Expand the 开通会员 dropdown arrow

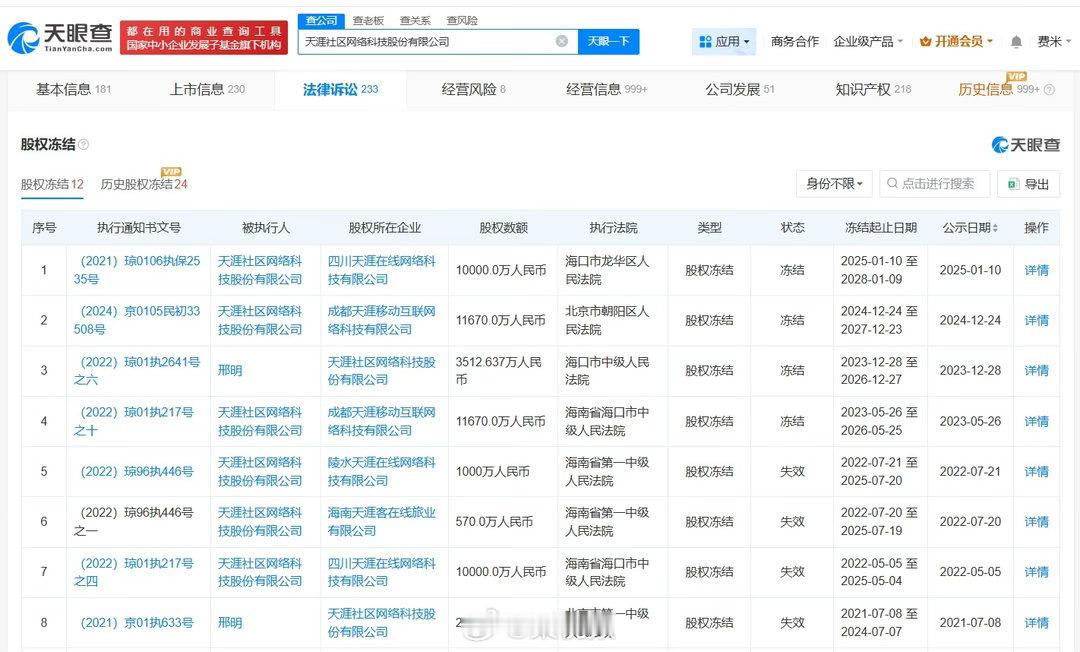[x=990, y=41]
